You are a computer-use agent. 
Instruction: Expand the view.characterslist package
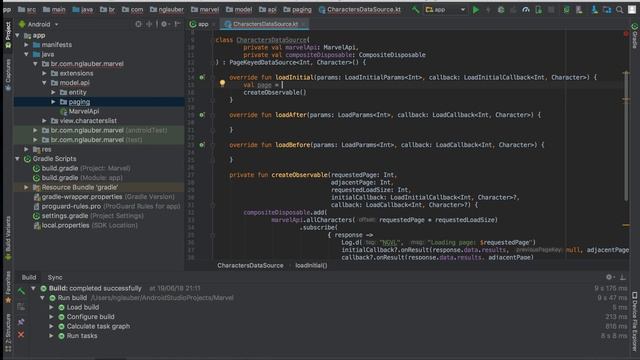pos(44,121)
